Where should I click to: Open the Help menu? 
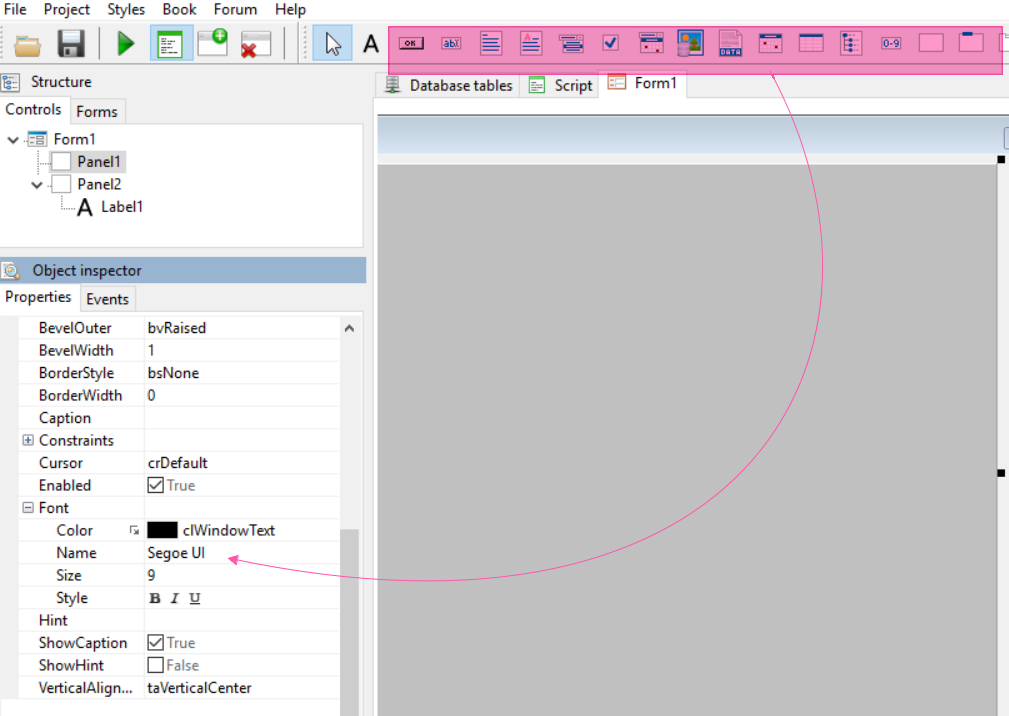coord(290,10)
